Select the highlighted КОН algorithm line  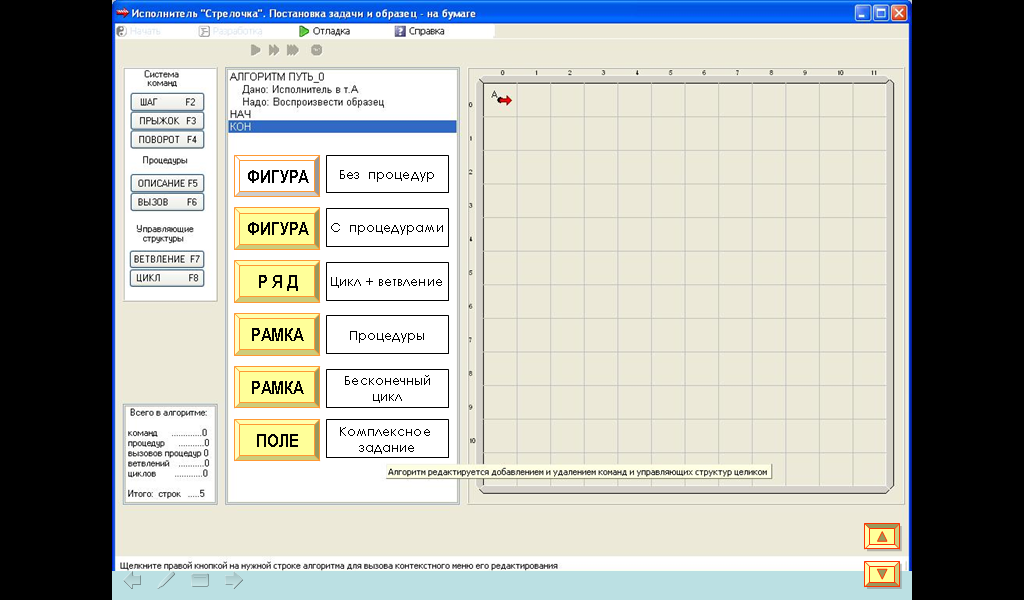pyautogui.click(x=342, y=127)
